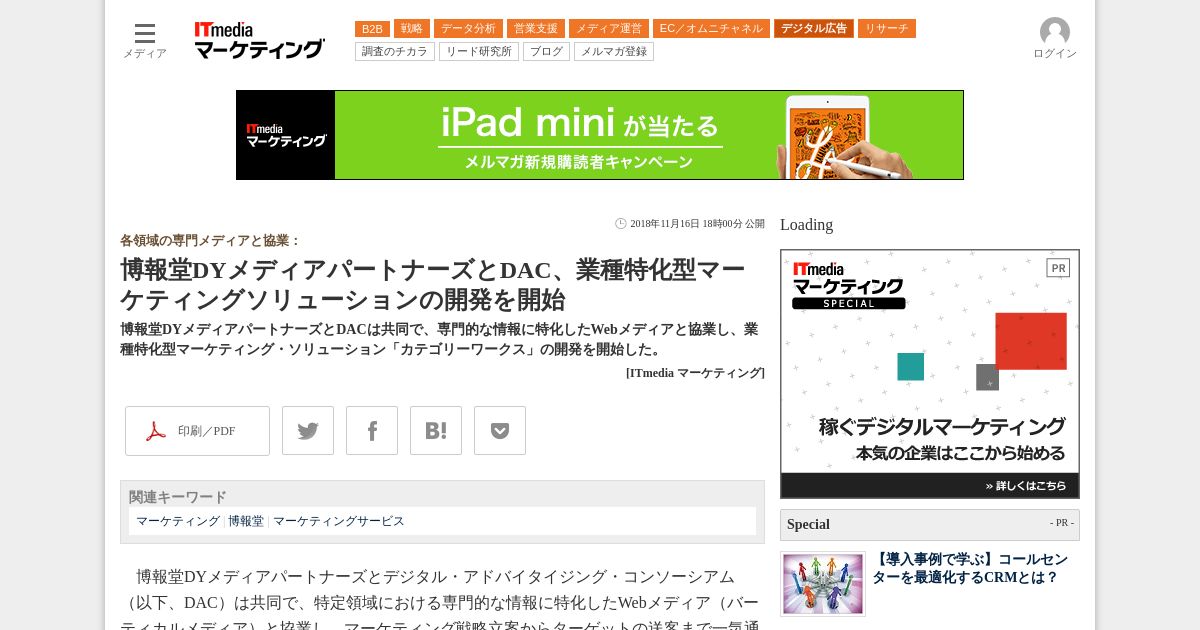
Task: Click the article headline 博報堂DYメディアパートナーズとDAC
Action: [x=433, y=285]
